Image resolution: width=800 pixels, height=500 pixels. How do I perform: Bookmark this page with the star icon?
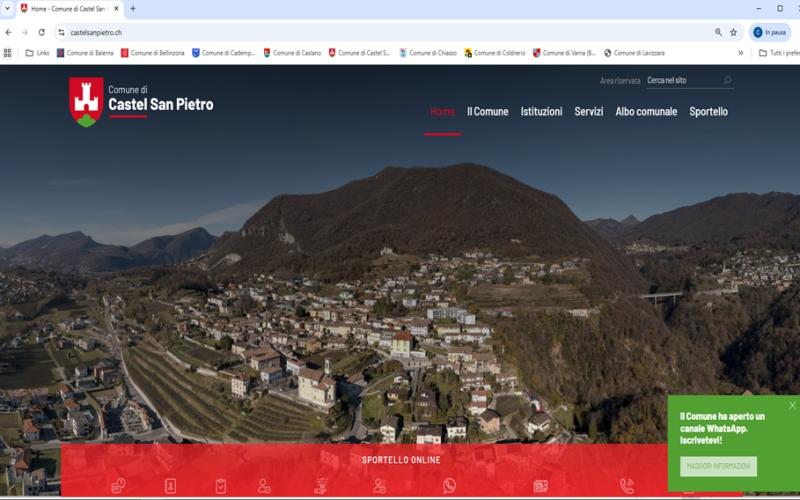[x=733, y=32]
